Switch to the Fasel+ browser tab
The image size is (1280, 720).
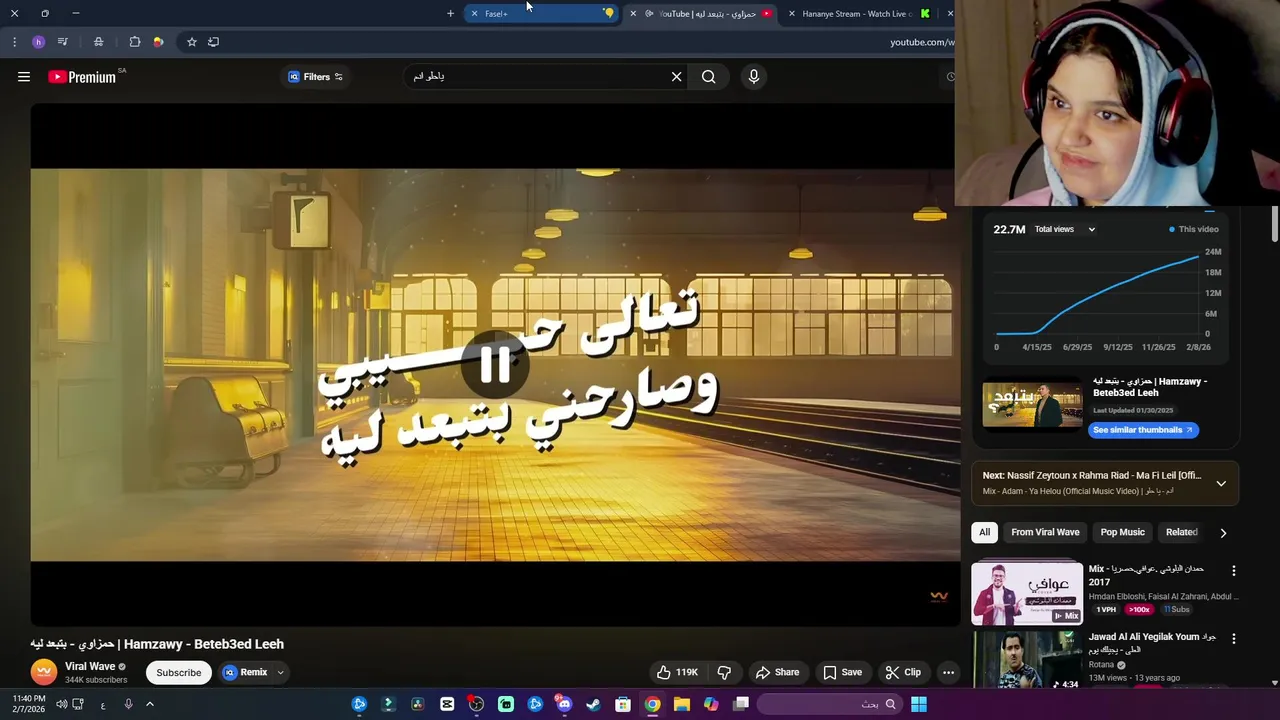[540, 14]
